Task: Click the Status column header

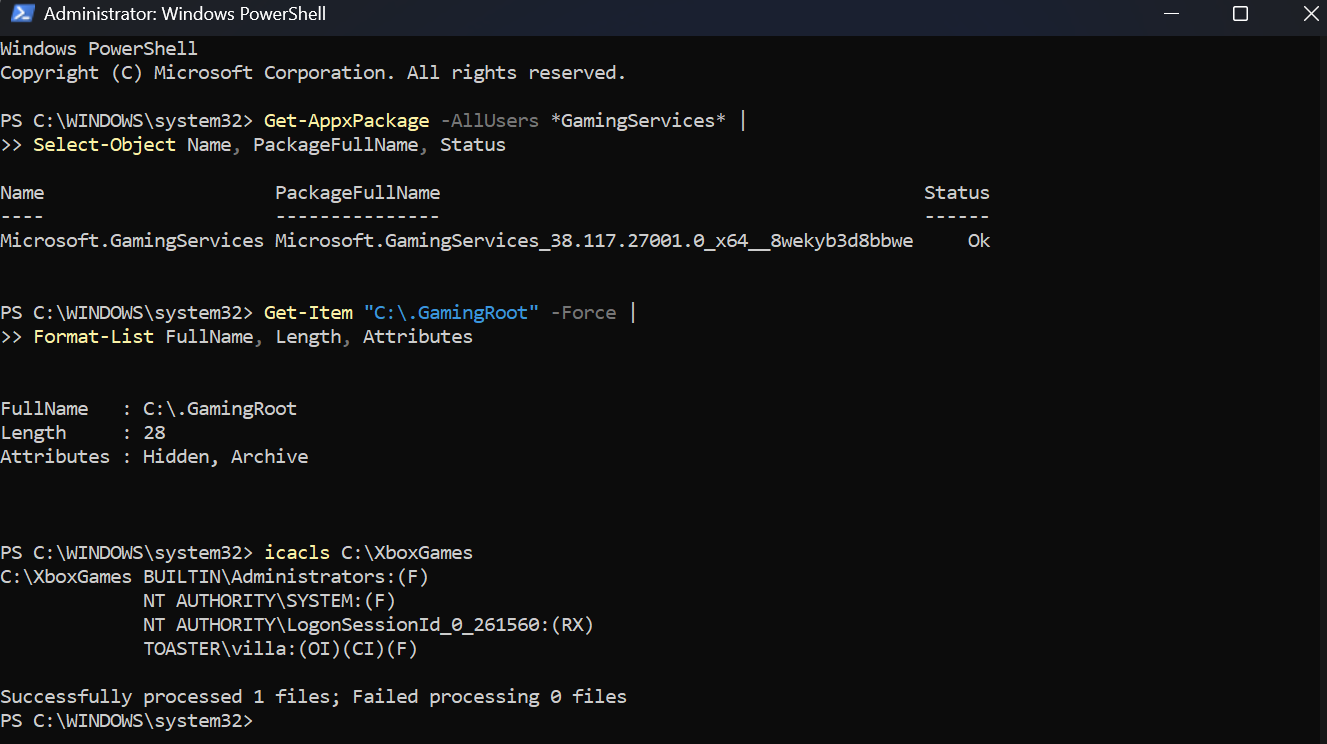Action: tap(957, 193)
